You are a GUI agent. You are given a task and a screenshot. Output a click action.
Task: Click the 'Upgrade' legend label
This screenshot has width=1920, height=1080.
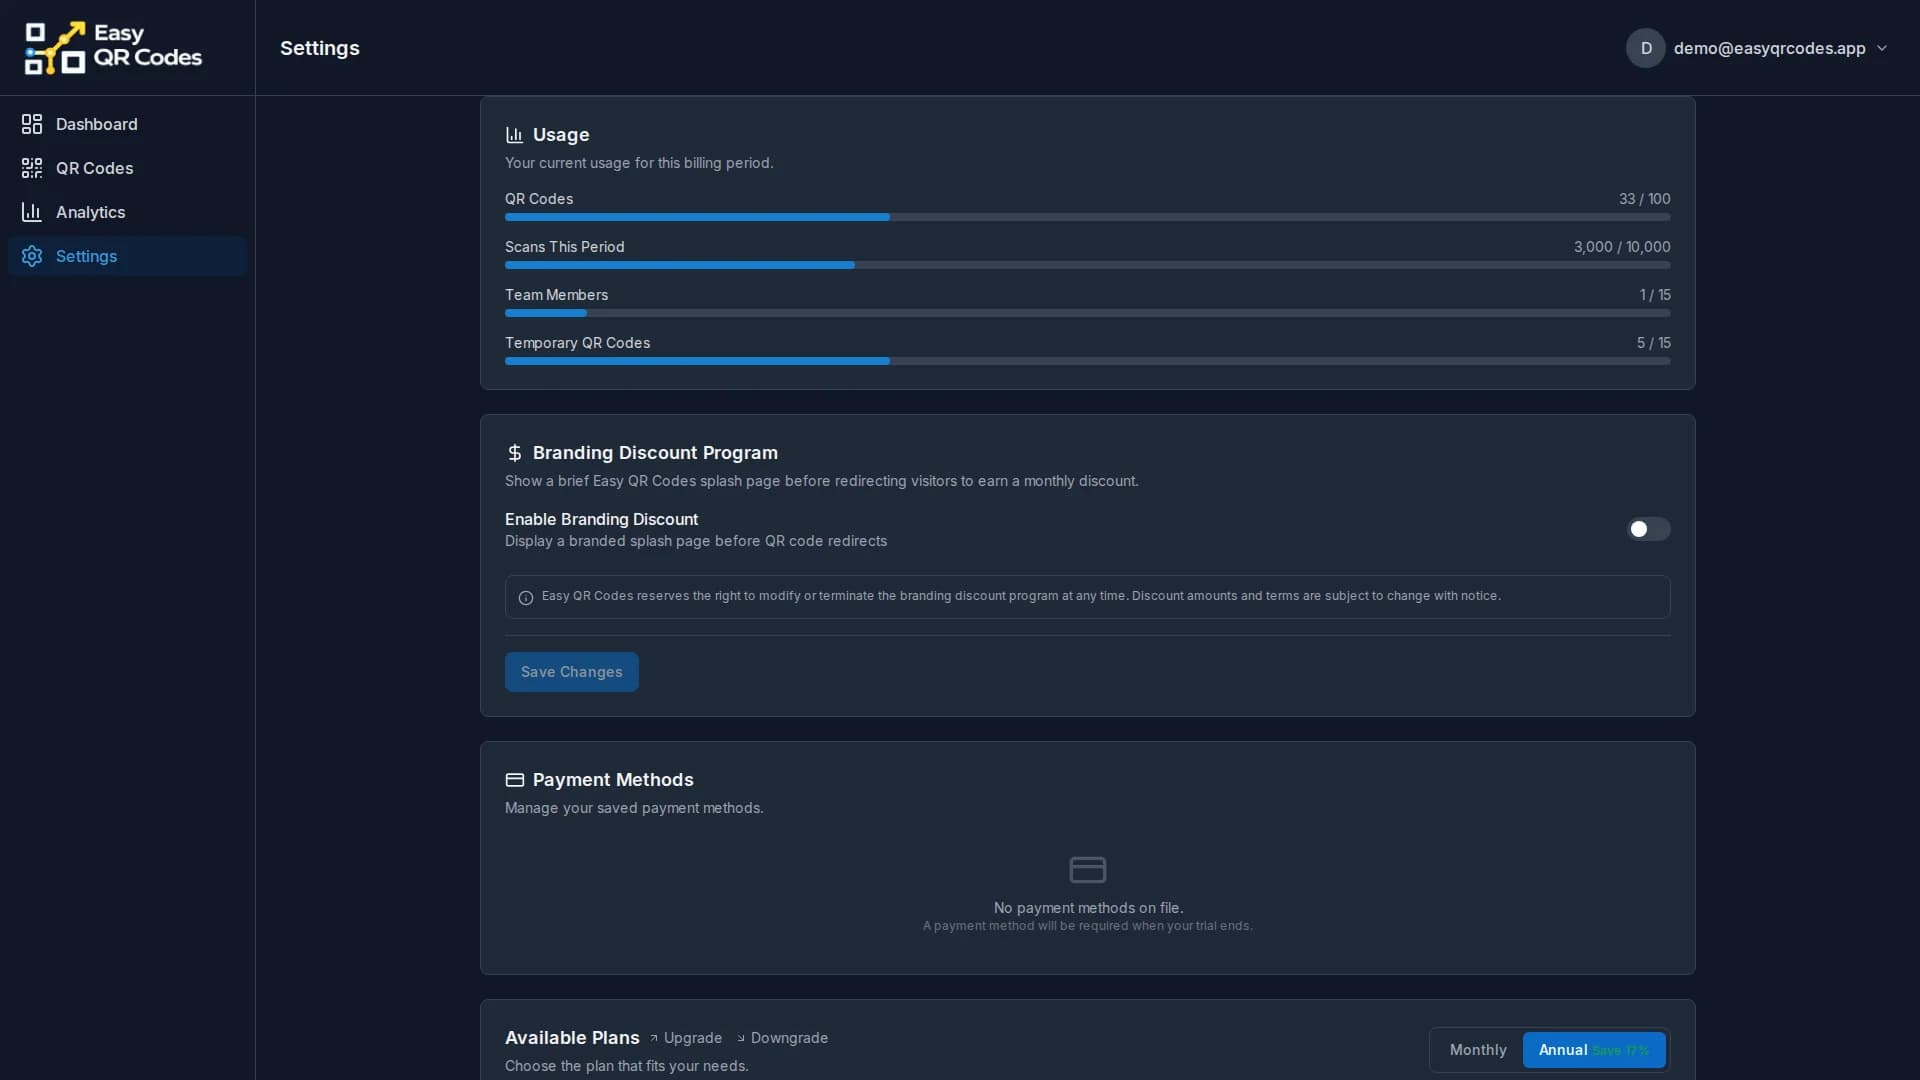[693, 1038]
